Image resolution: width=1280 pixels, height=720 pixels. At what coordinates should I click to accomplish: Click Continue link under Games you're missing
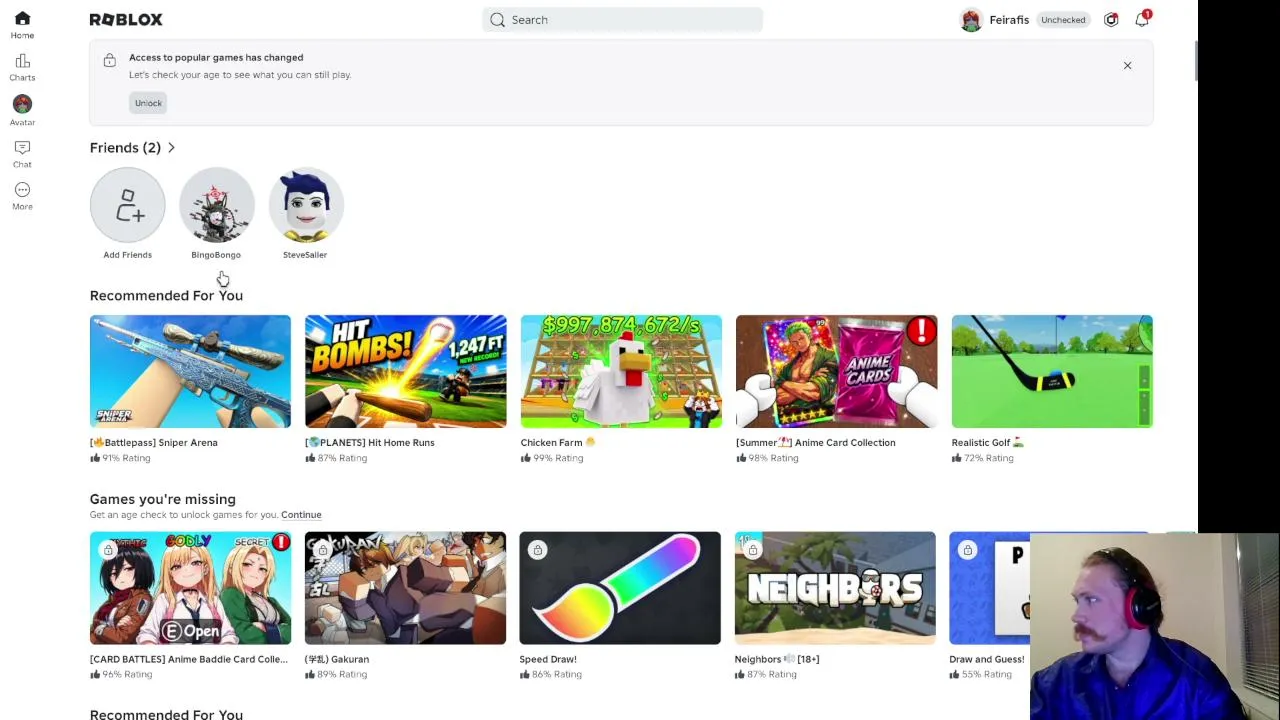[x=301, y=515]
